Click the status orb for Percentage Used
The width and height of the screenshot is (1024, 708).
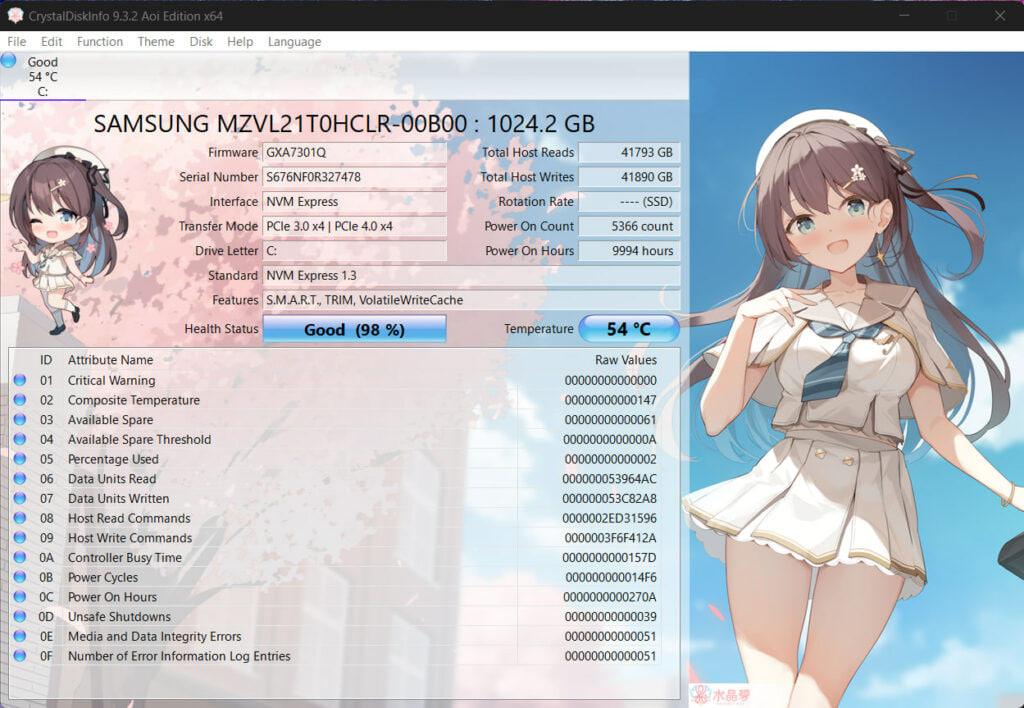20,459
